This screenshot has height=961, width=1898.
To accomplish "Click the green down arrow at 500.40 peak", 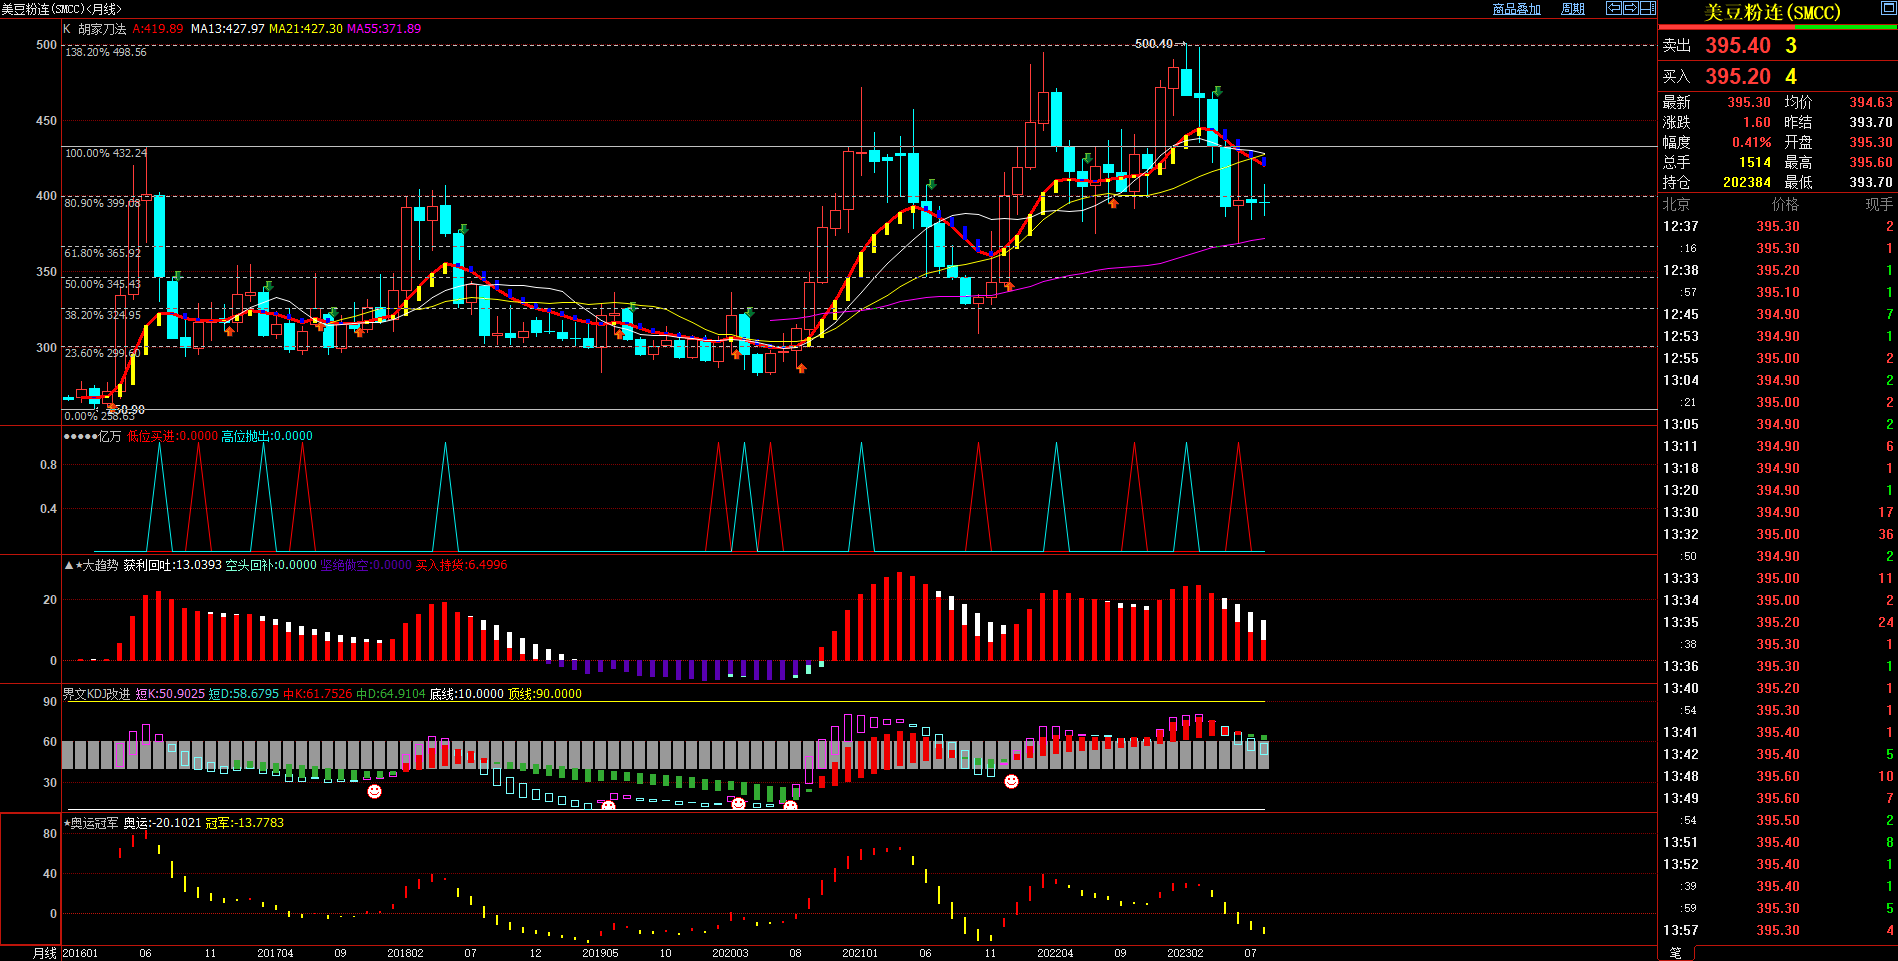I will coord(1217,92).
